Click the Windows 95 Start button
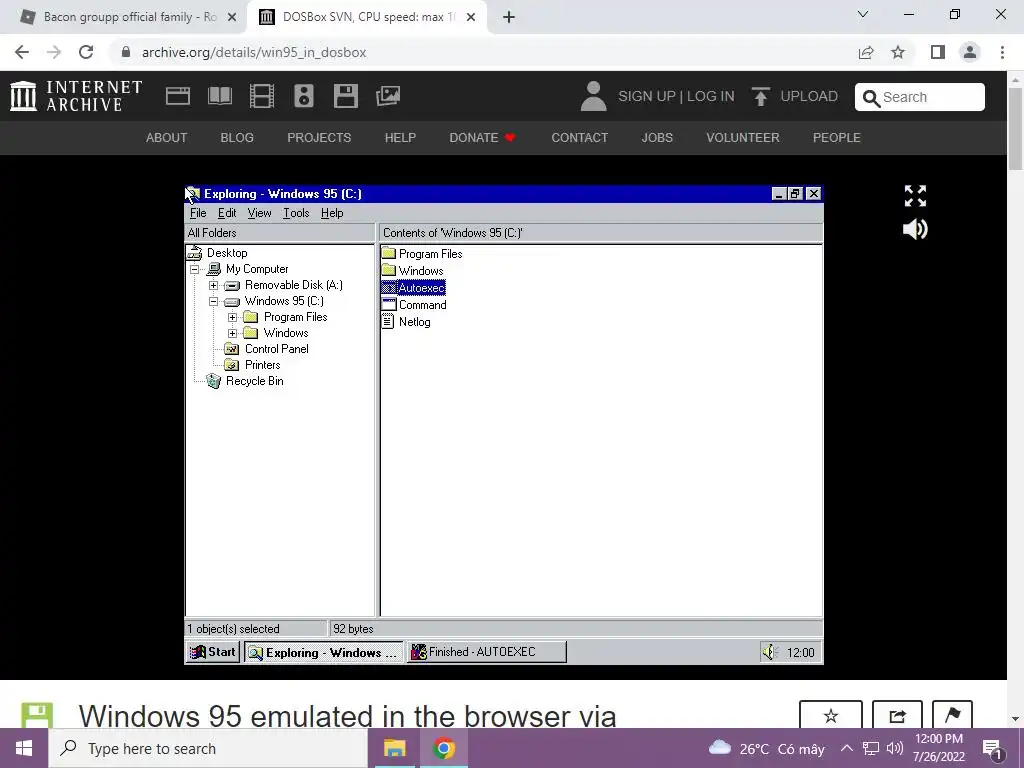This screenshot has width=1024, height=768. click(213, 652)
